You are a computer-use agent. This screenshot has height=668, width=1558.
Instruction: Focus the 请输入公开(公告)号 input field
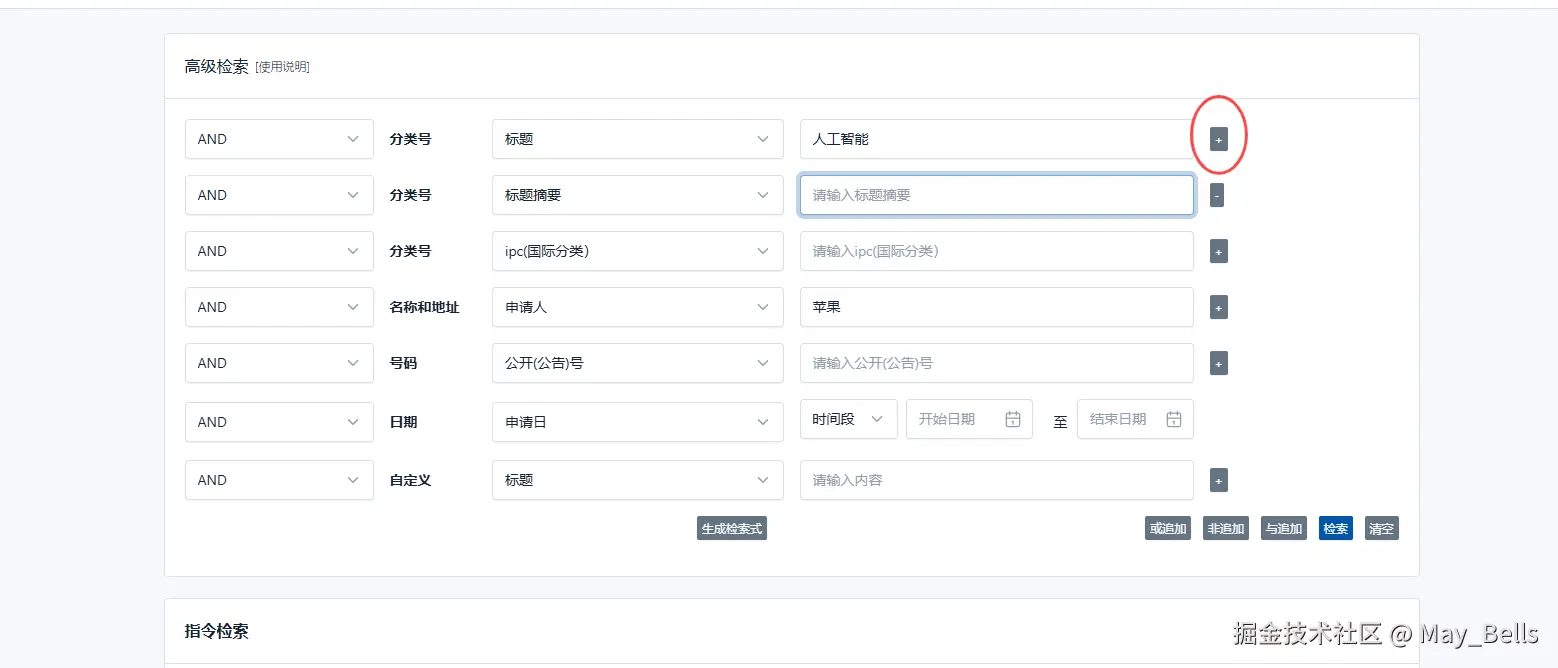[997, 363]
